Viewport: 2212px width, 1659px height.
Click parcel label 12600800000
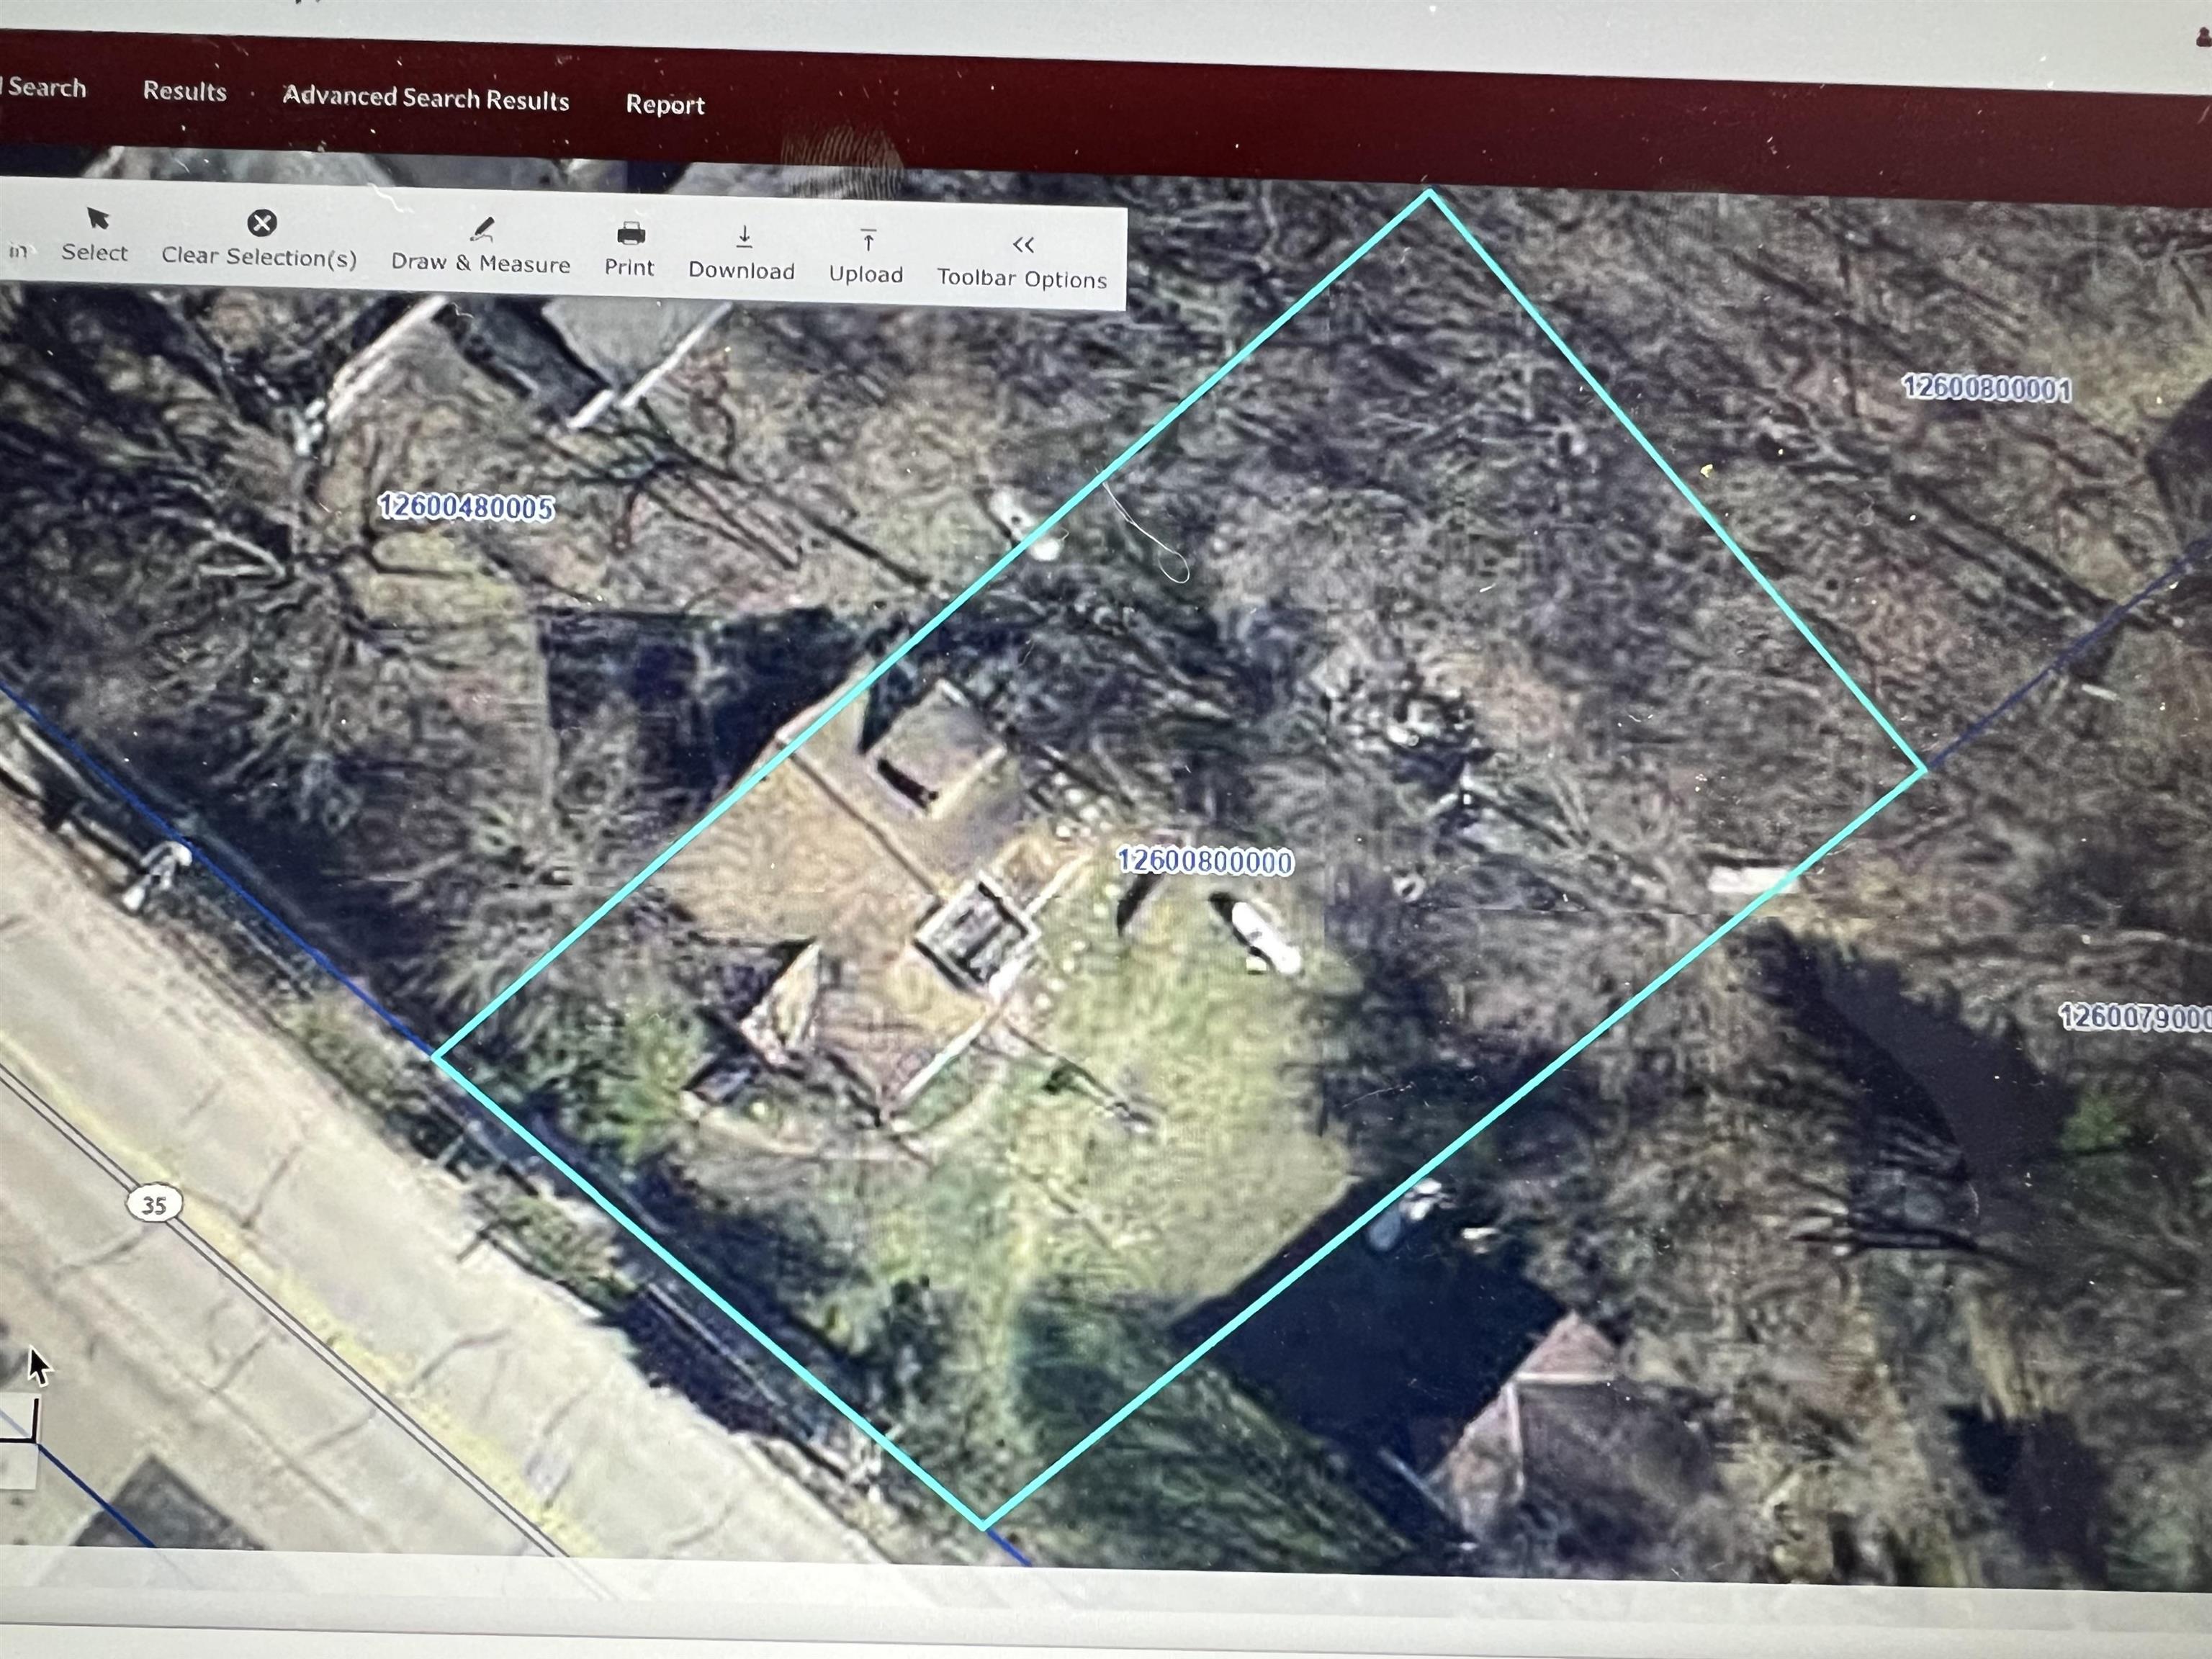pos(1204,861)
